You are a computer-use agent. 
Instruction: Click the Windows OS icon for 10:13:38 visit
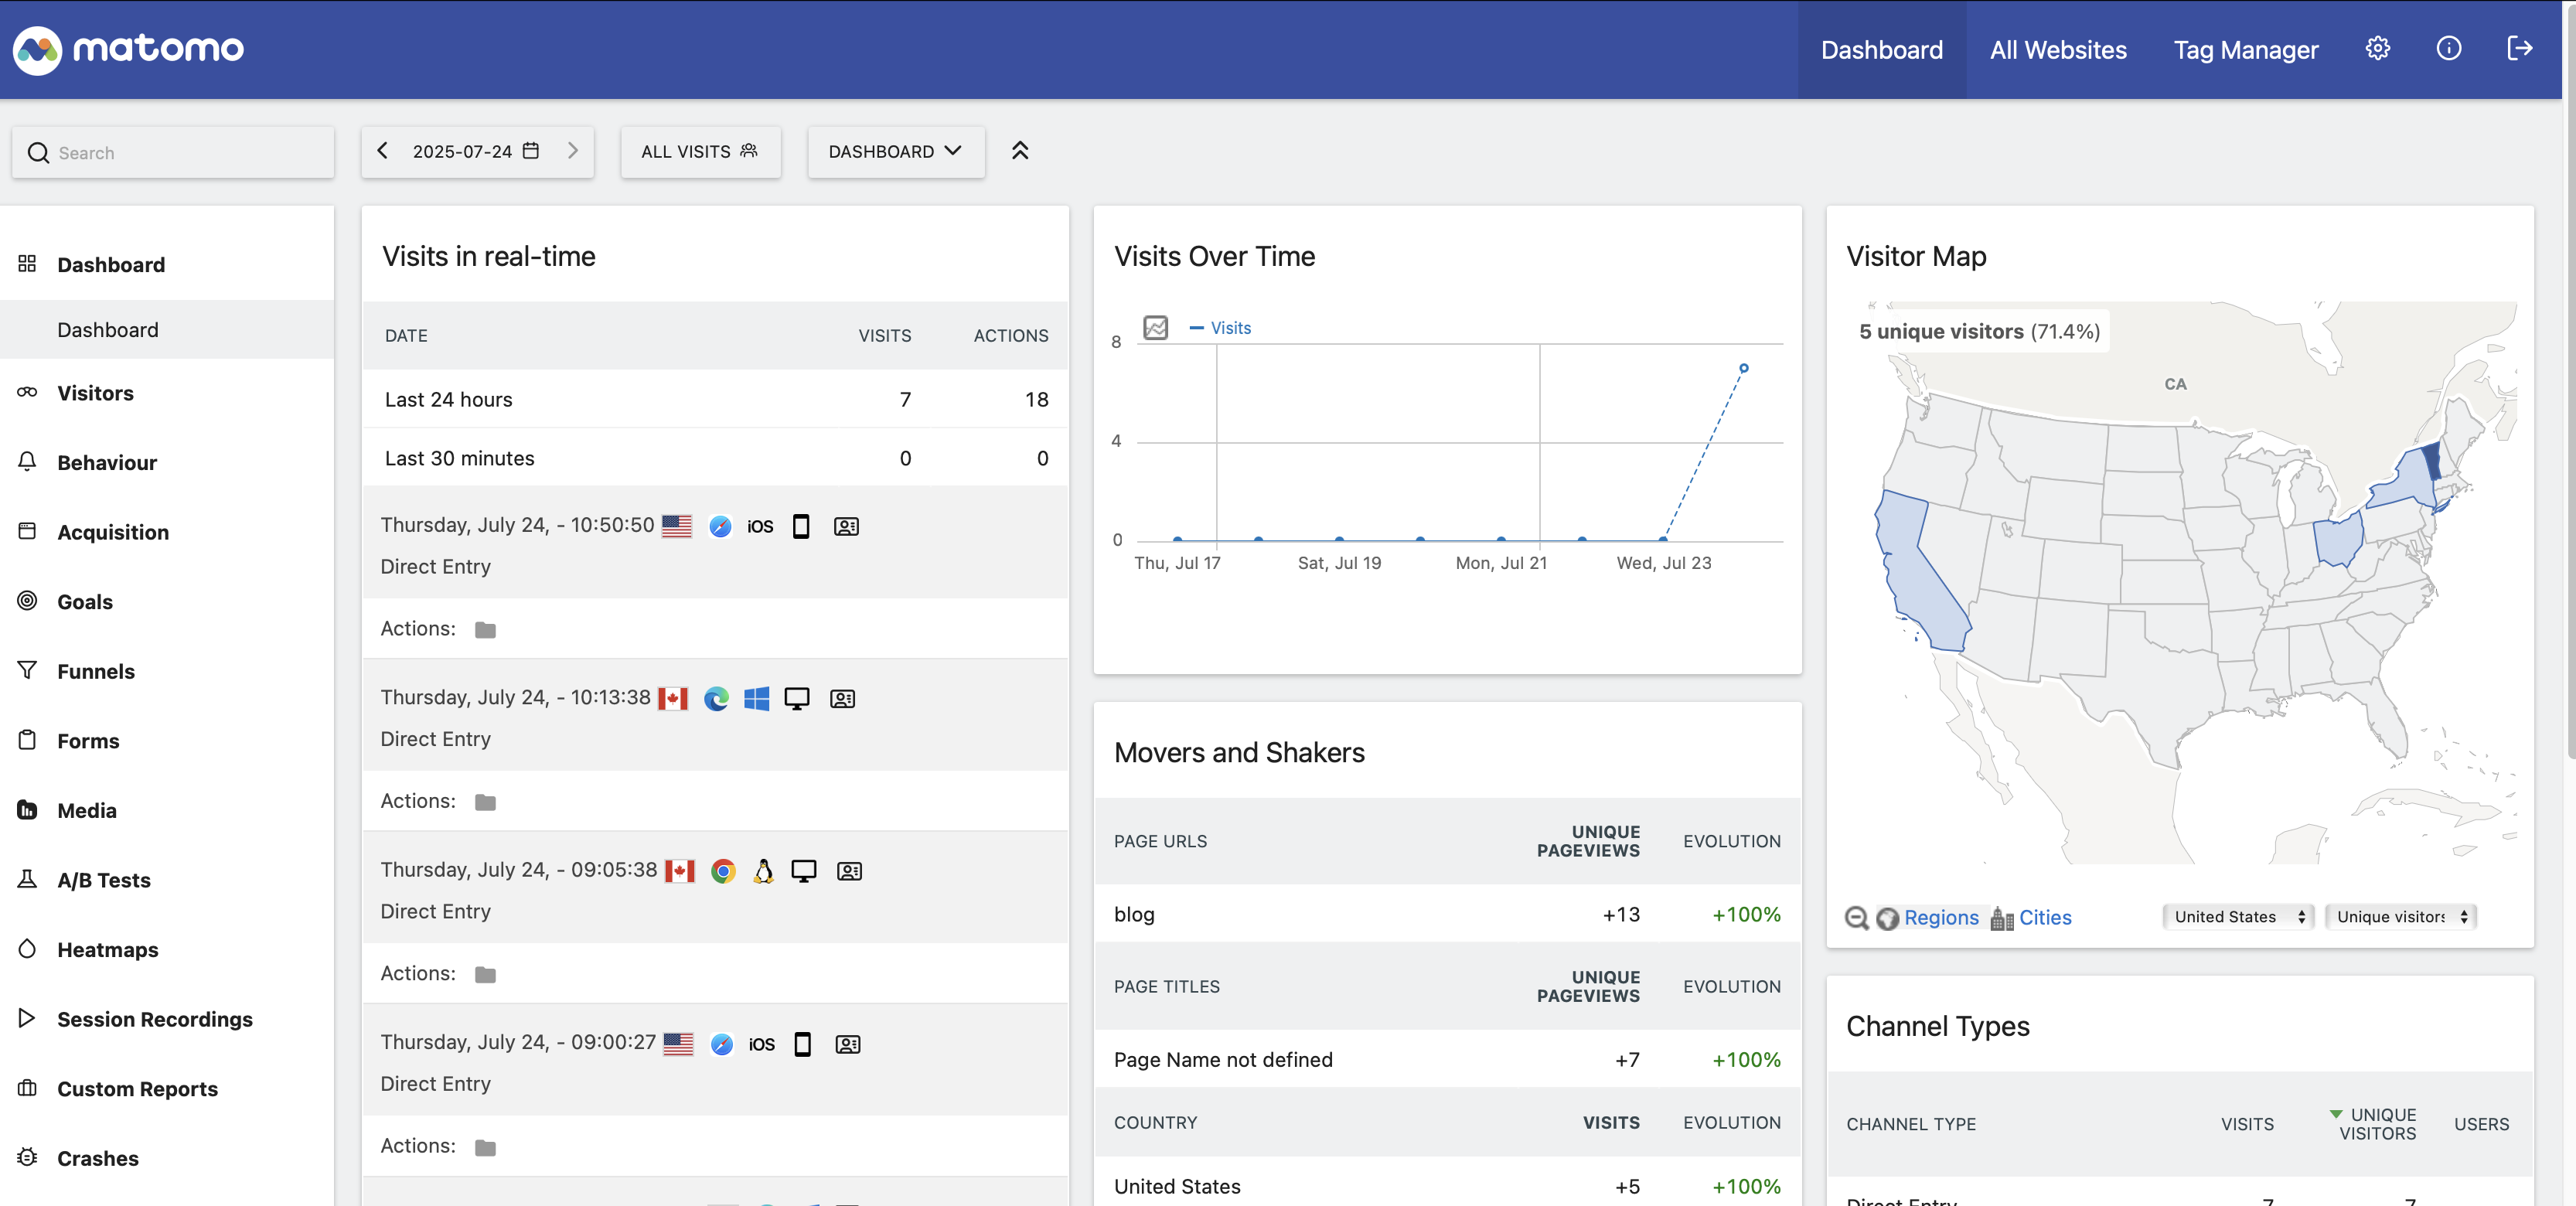pos(756,699)
